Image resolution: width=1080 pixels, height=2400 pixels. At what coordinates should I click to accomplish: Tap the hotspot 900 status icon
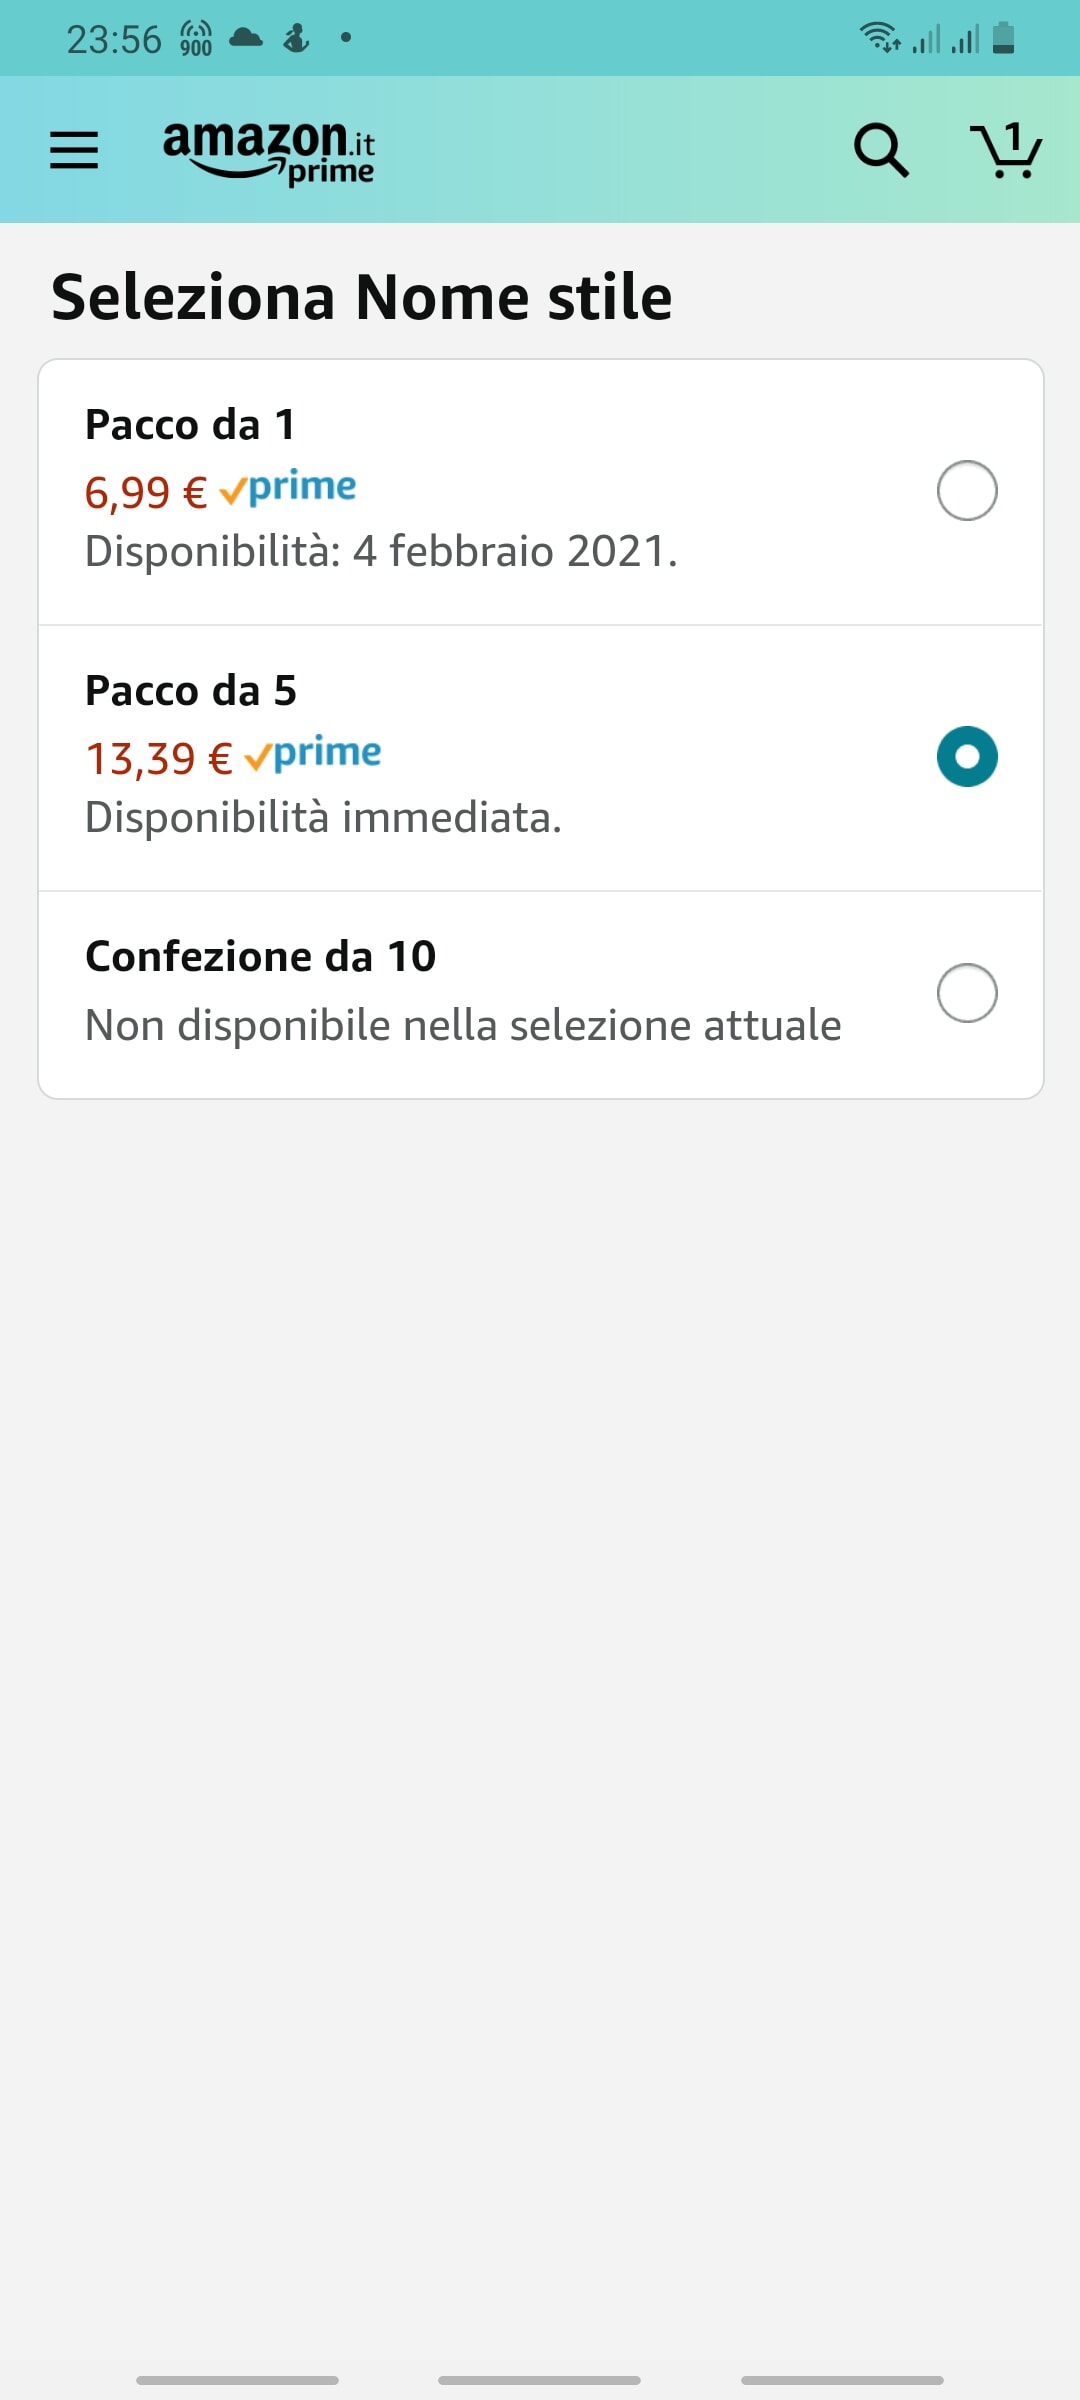point(196,39)
